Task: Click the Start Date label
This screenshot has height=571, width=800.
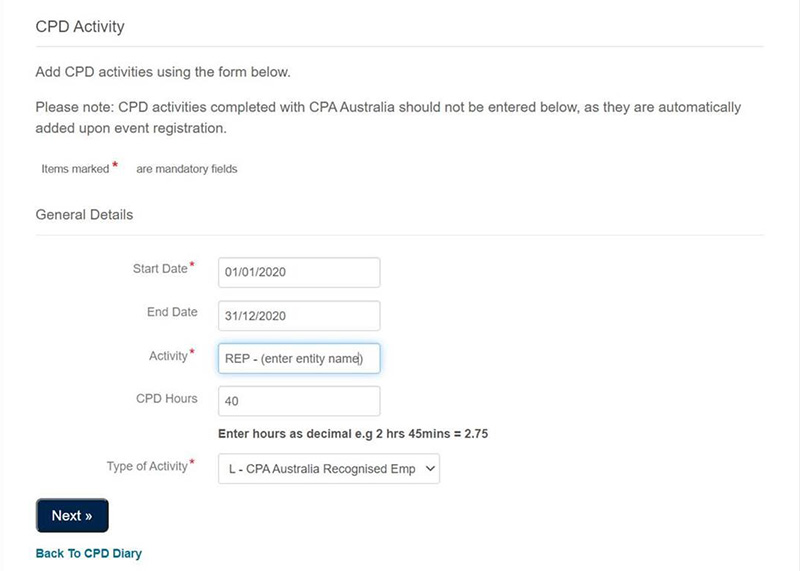Action: click(x=160, y=269)
